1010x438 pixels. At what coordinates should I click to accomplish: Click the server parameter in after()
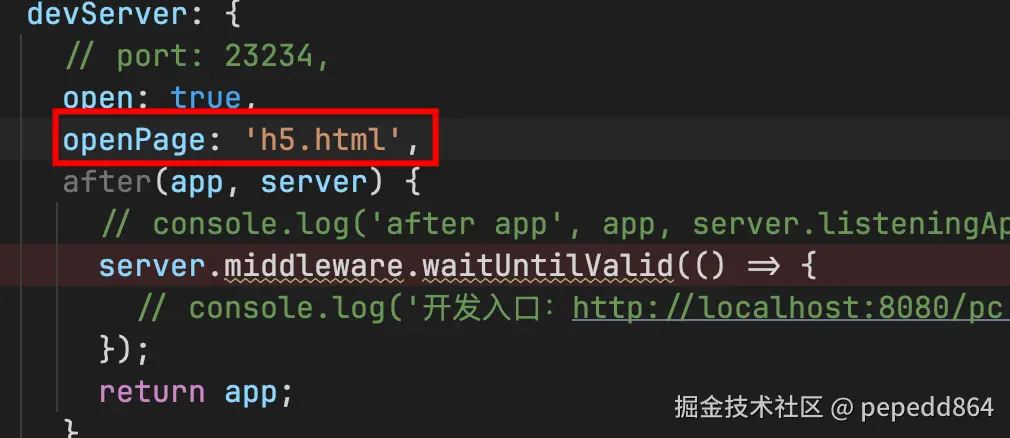pos(314,182)
